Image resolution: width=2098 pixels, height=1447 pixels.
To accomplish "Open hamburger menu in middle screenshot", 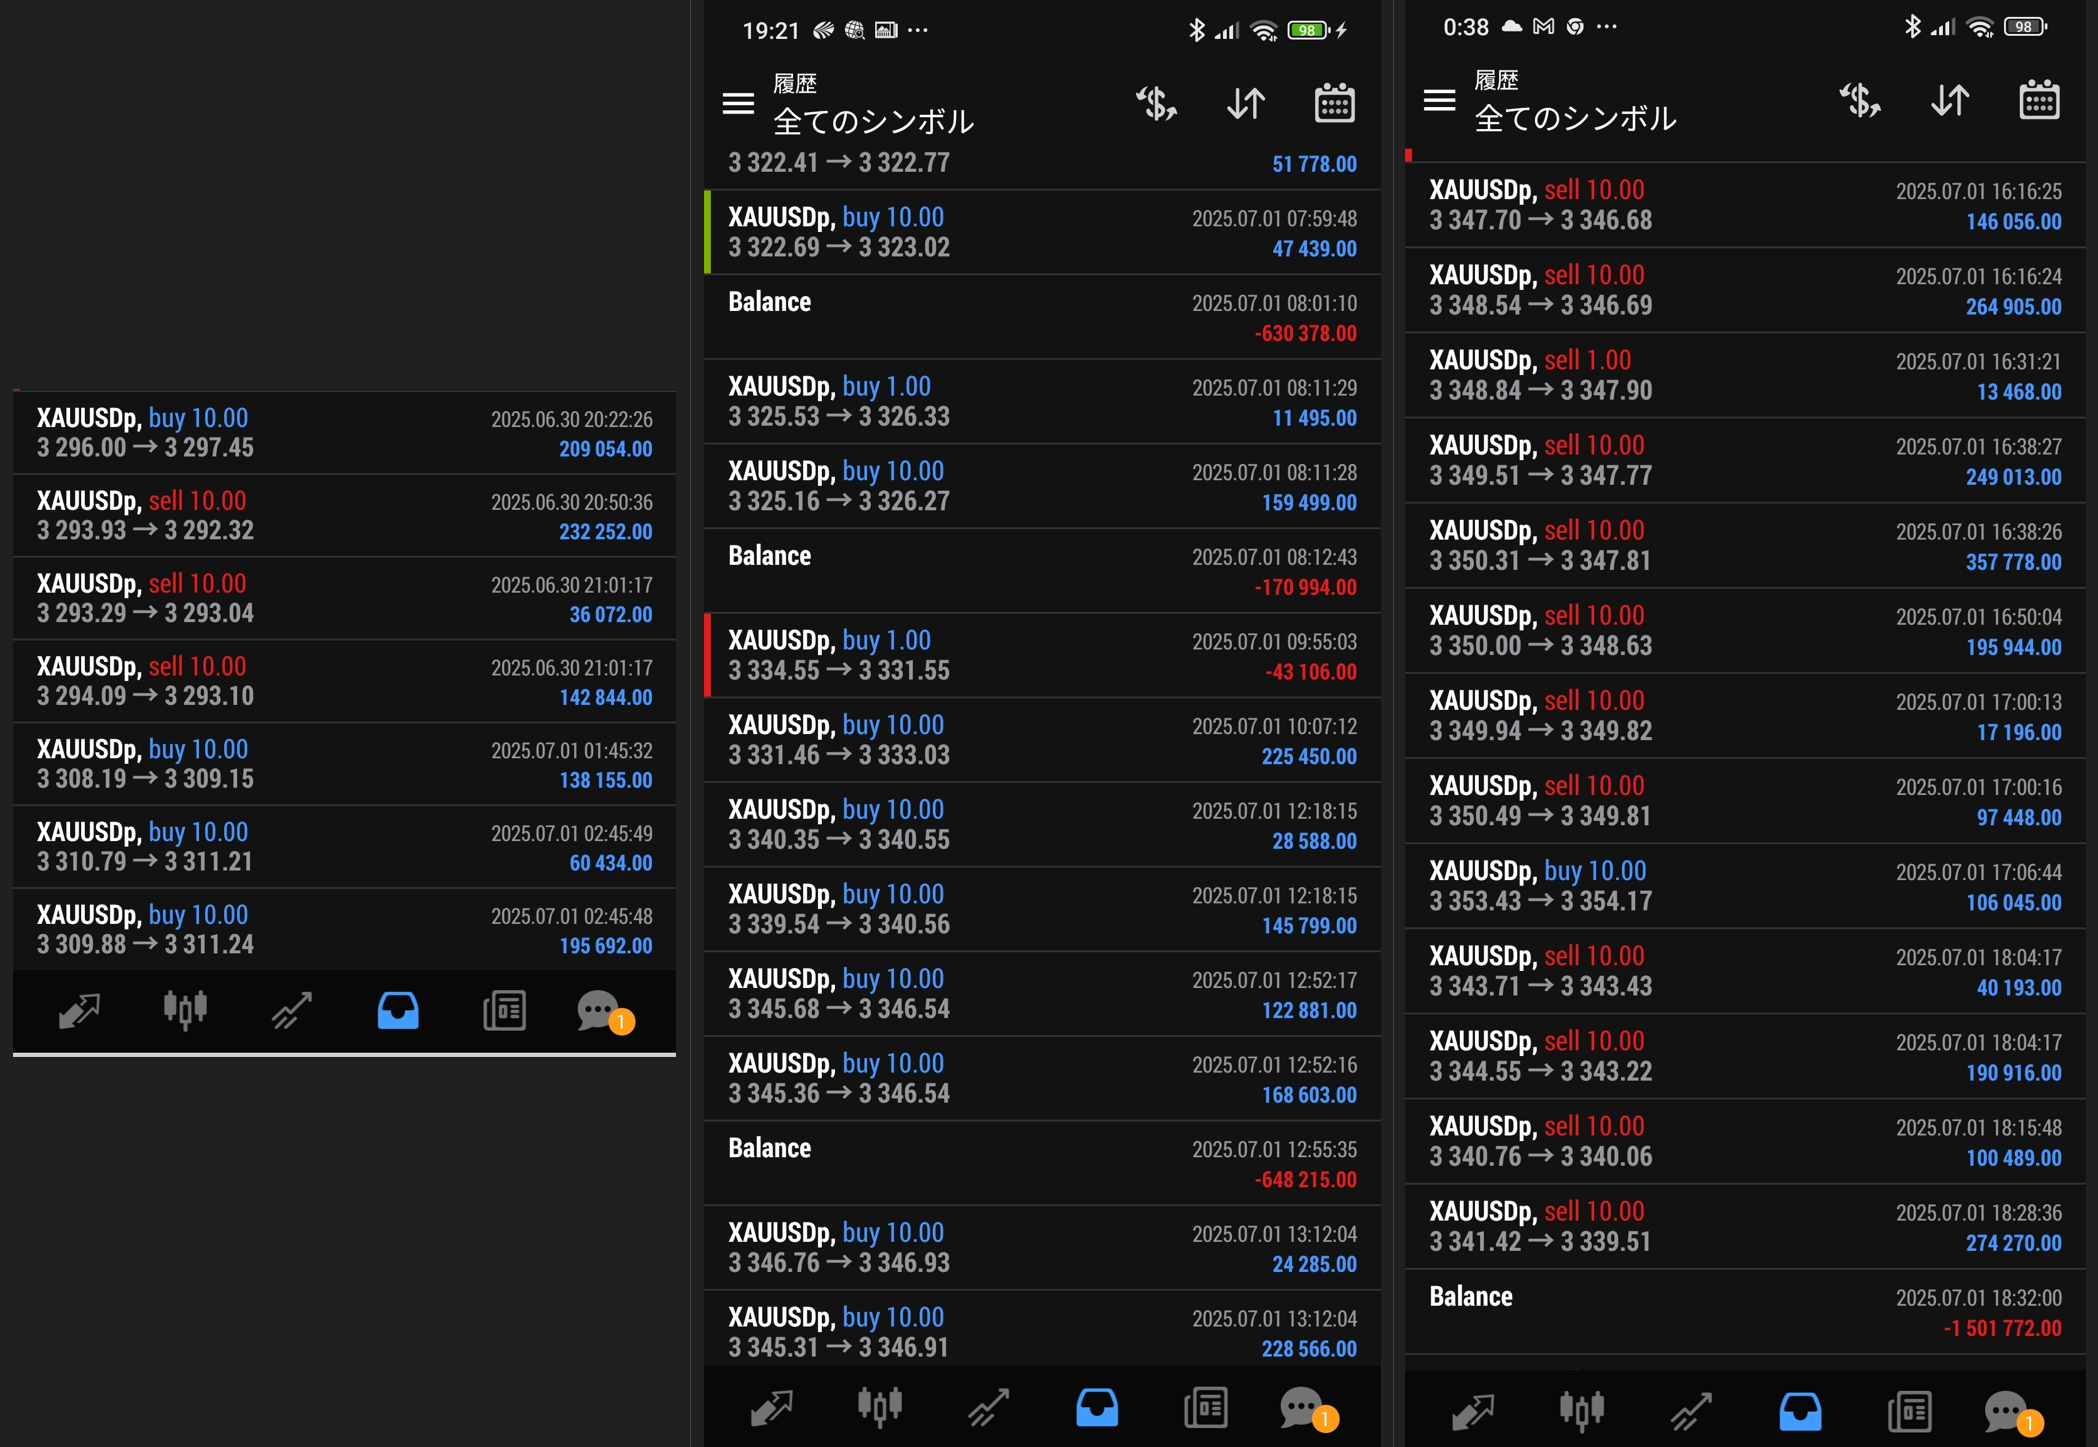I will tap(738, 104).
